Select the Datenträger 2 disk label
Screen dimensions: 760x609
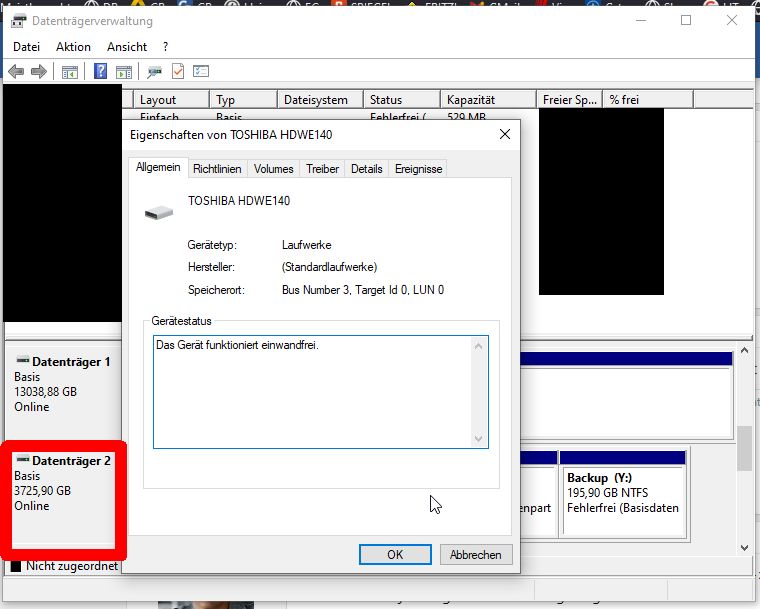[x=71, y=461]
